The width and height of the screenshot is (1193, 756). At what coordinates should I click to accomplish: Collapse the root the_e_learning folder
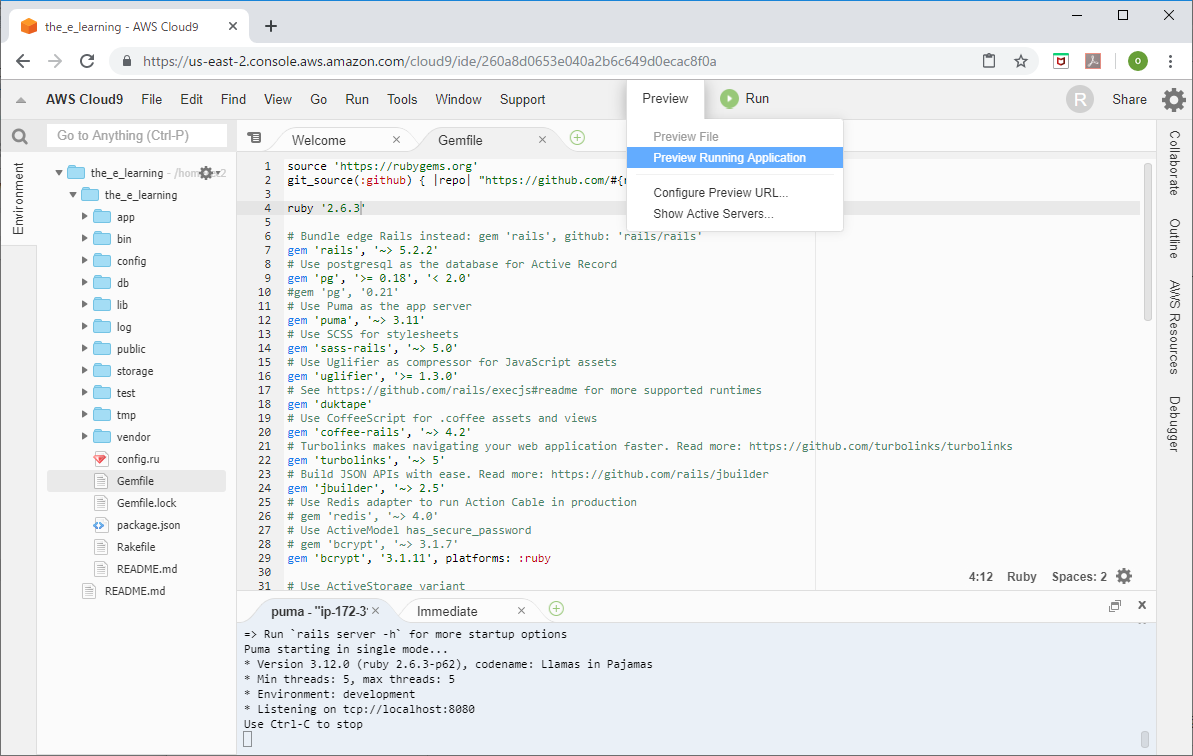[59, 173]
